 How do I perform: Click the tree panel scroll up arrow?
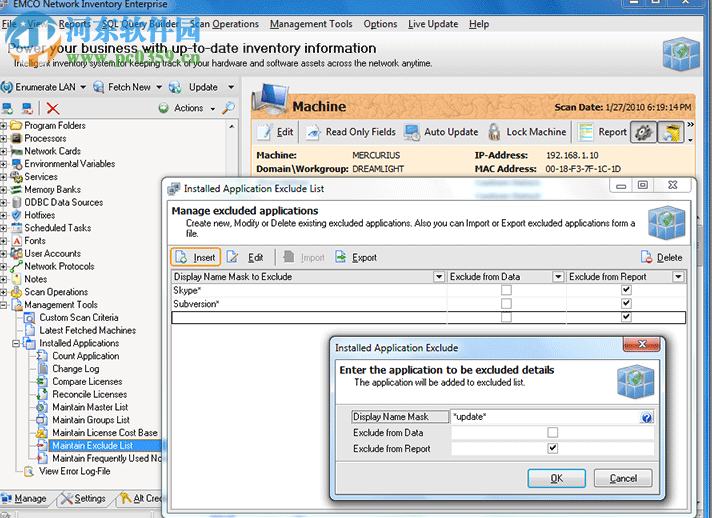pyautogui.click(x=232, y=127)
